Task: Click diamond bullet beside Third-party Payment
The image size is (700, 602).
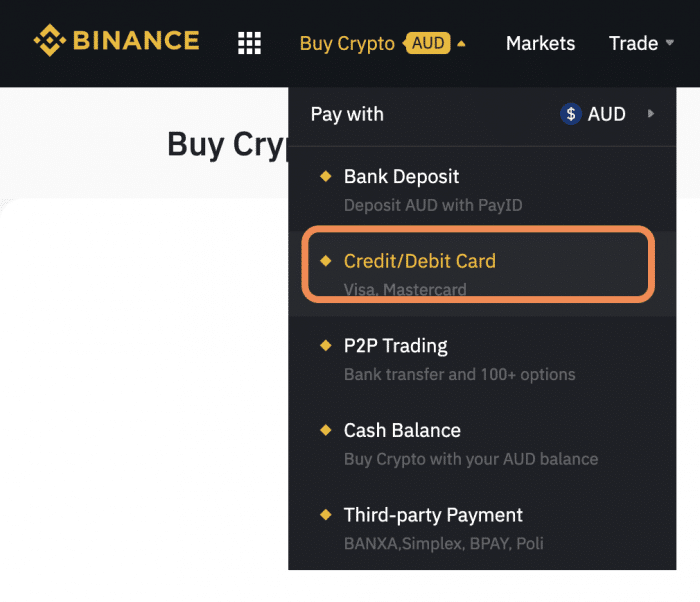Action: point(326,514)
